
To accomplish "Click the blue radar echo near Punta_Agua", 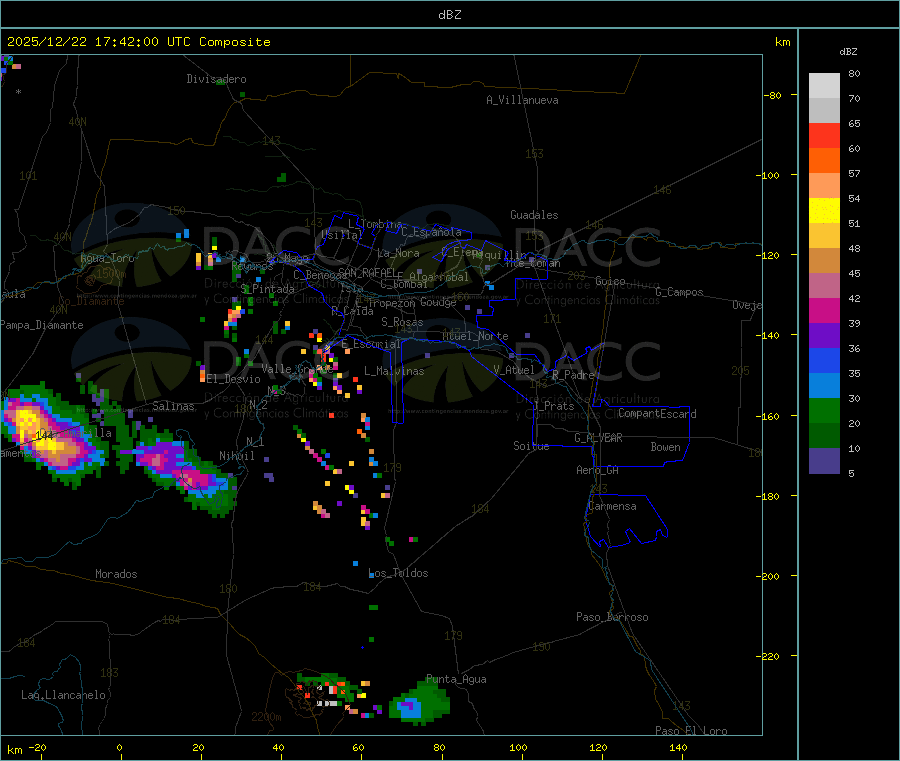I will click(409, 709).
